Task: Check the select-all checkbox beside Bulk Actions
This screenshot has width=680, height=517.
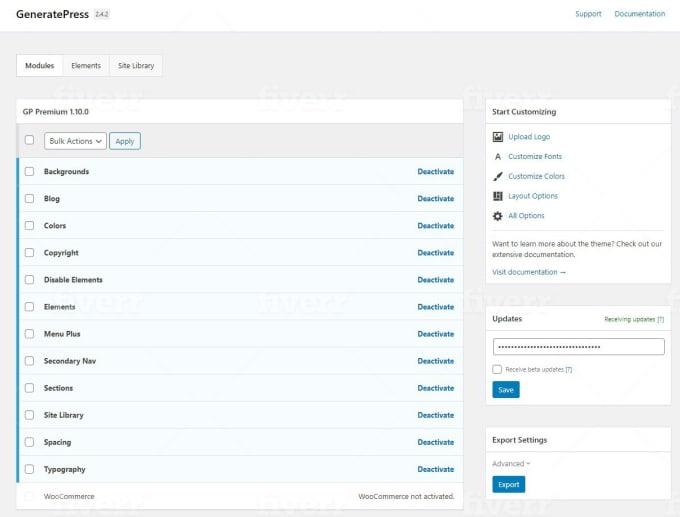Action: (30, 141)
